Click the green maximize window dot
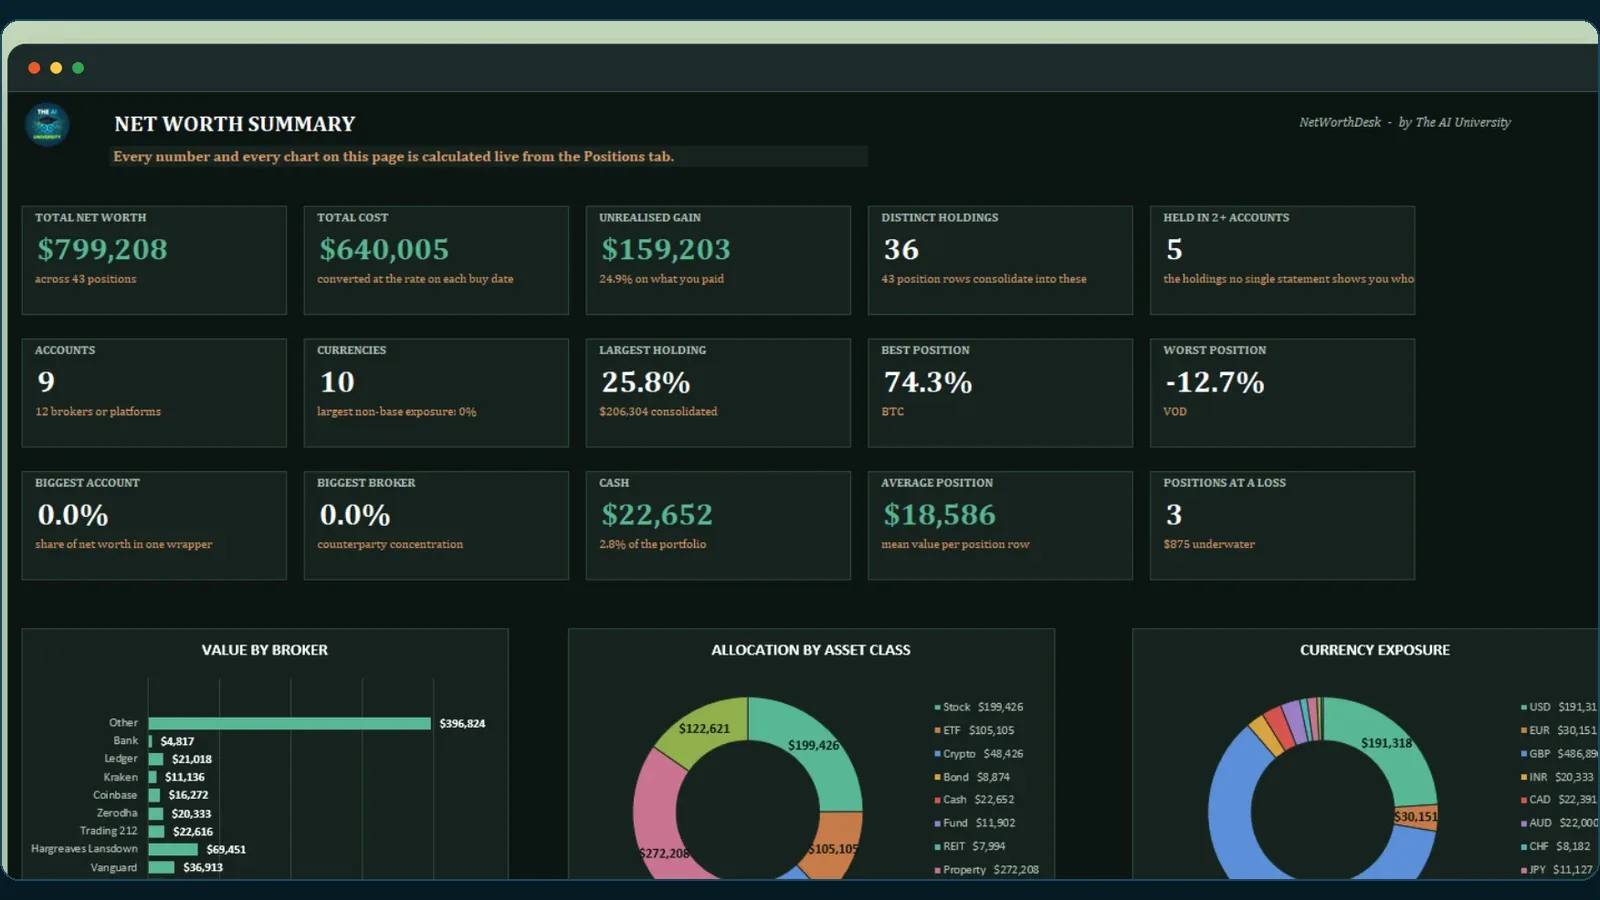The image size is (1600, 900). 78,68
